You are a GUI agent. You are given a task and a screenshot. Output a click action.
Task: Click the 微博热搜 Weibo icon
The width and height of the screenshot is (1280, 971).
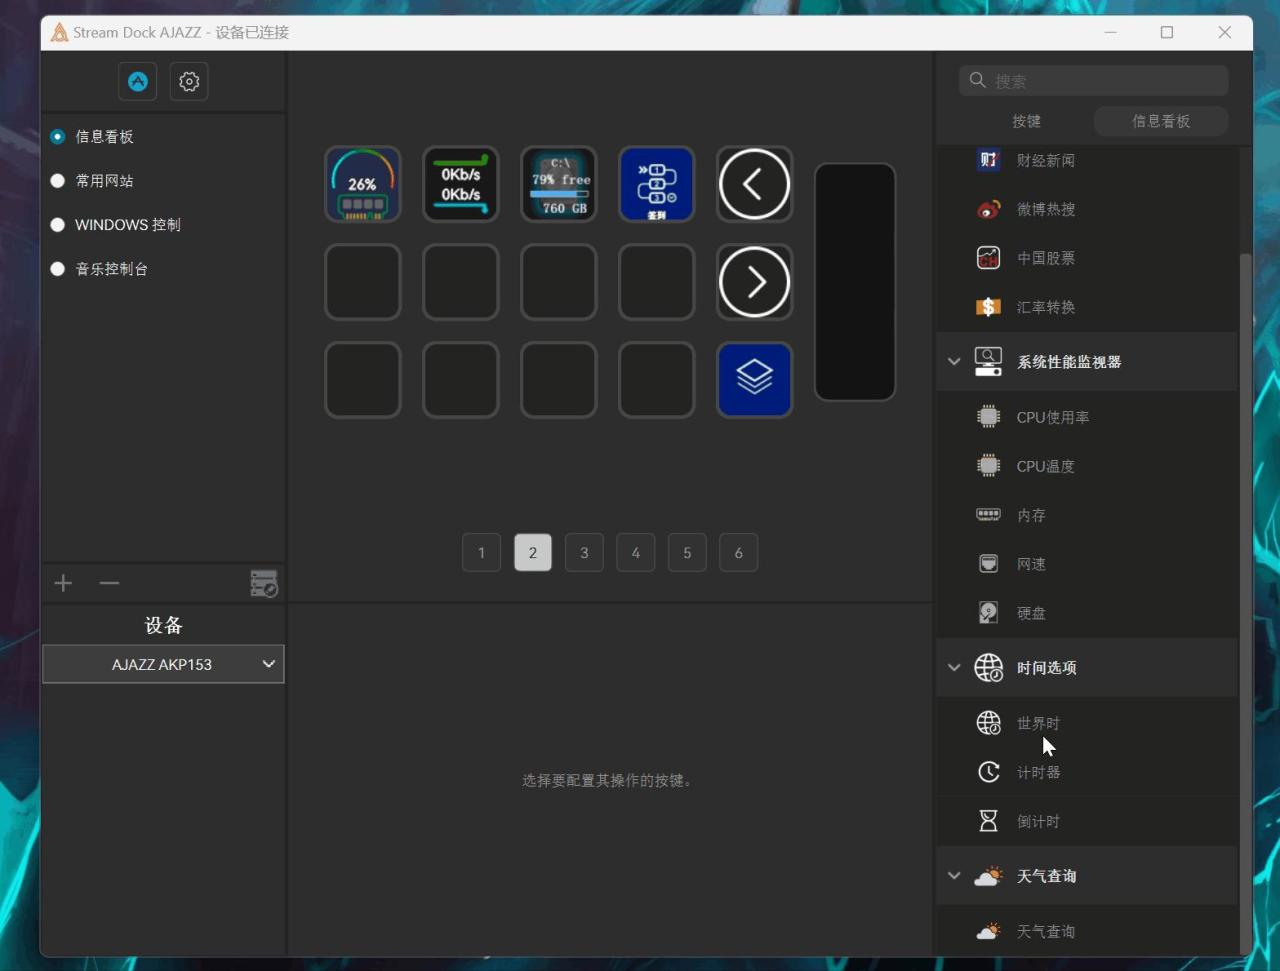coord(988,209)
